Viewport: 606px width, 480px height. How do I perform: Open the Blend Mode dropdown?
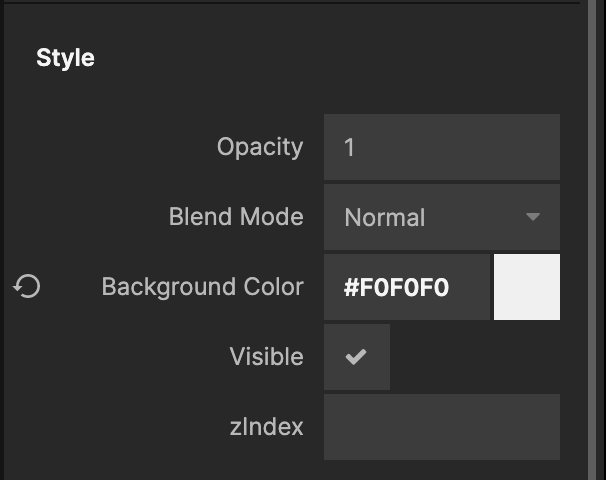[441, 217]
